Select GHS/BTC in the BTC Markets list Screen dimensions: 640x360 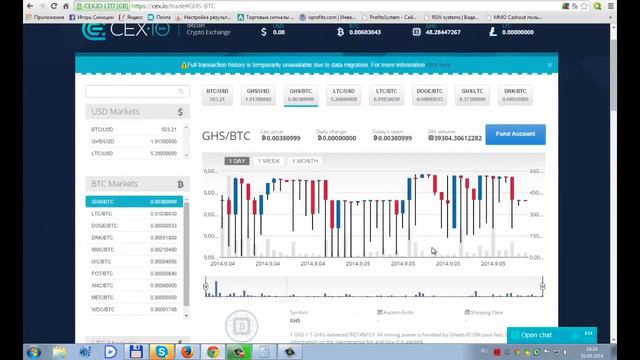[x=134, y=202]
